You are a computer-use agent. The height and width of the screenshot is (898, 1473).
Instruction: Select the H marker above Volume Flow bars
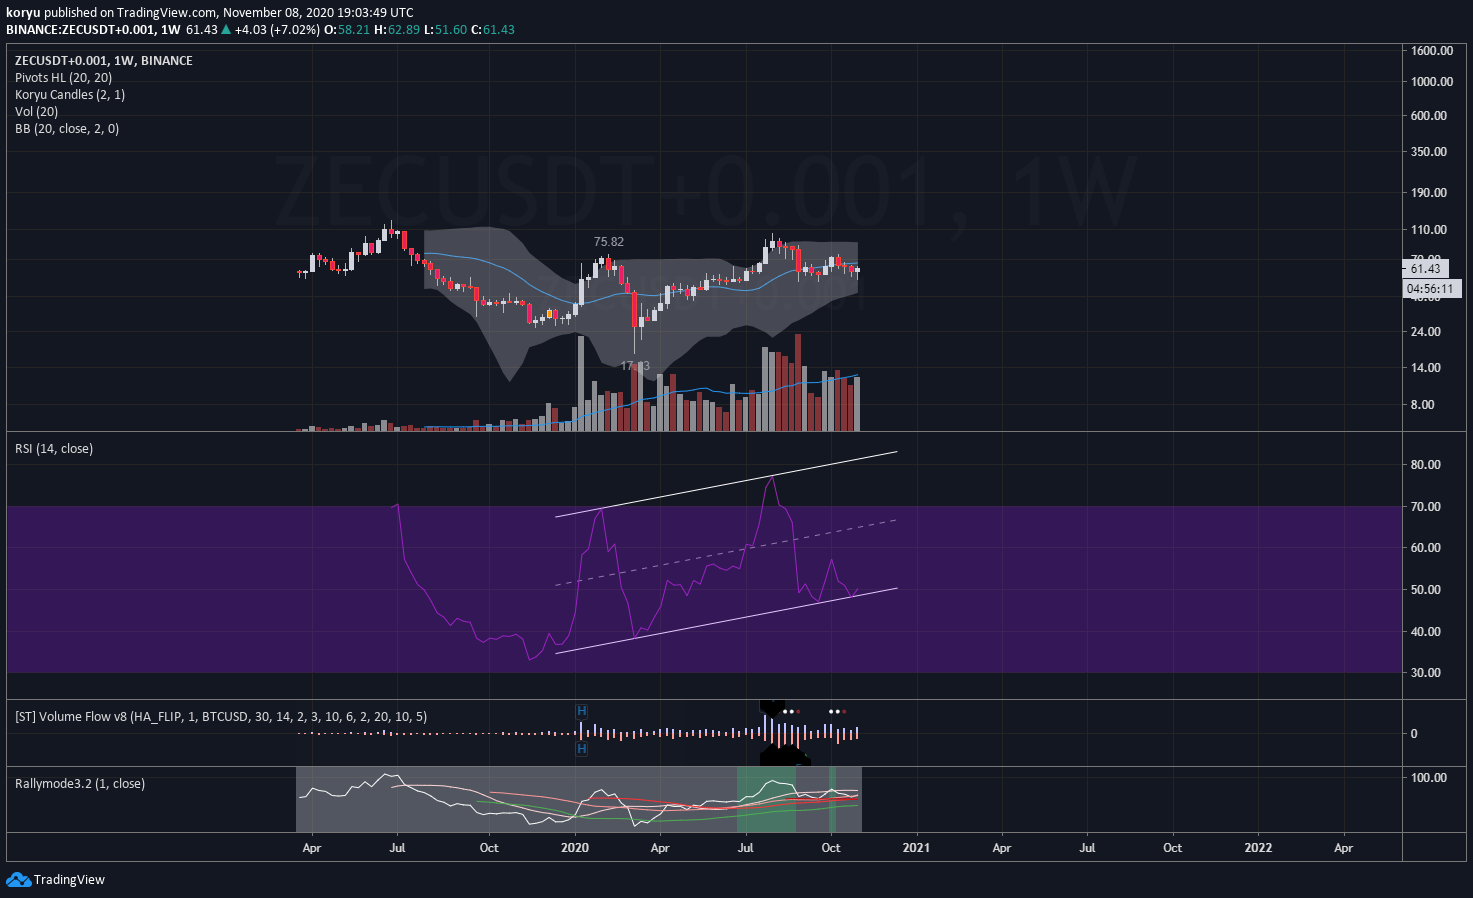pos(581,711)
